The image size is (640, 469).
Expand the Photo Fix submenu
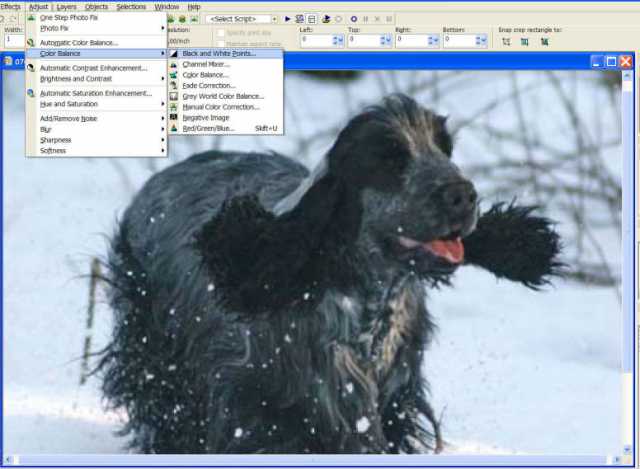[x=96, y=28]
